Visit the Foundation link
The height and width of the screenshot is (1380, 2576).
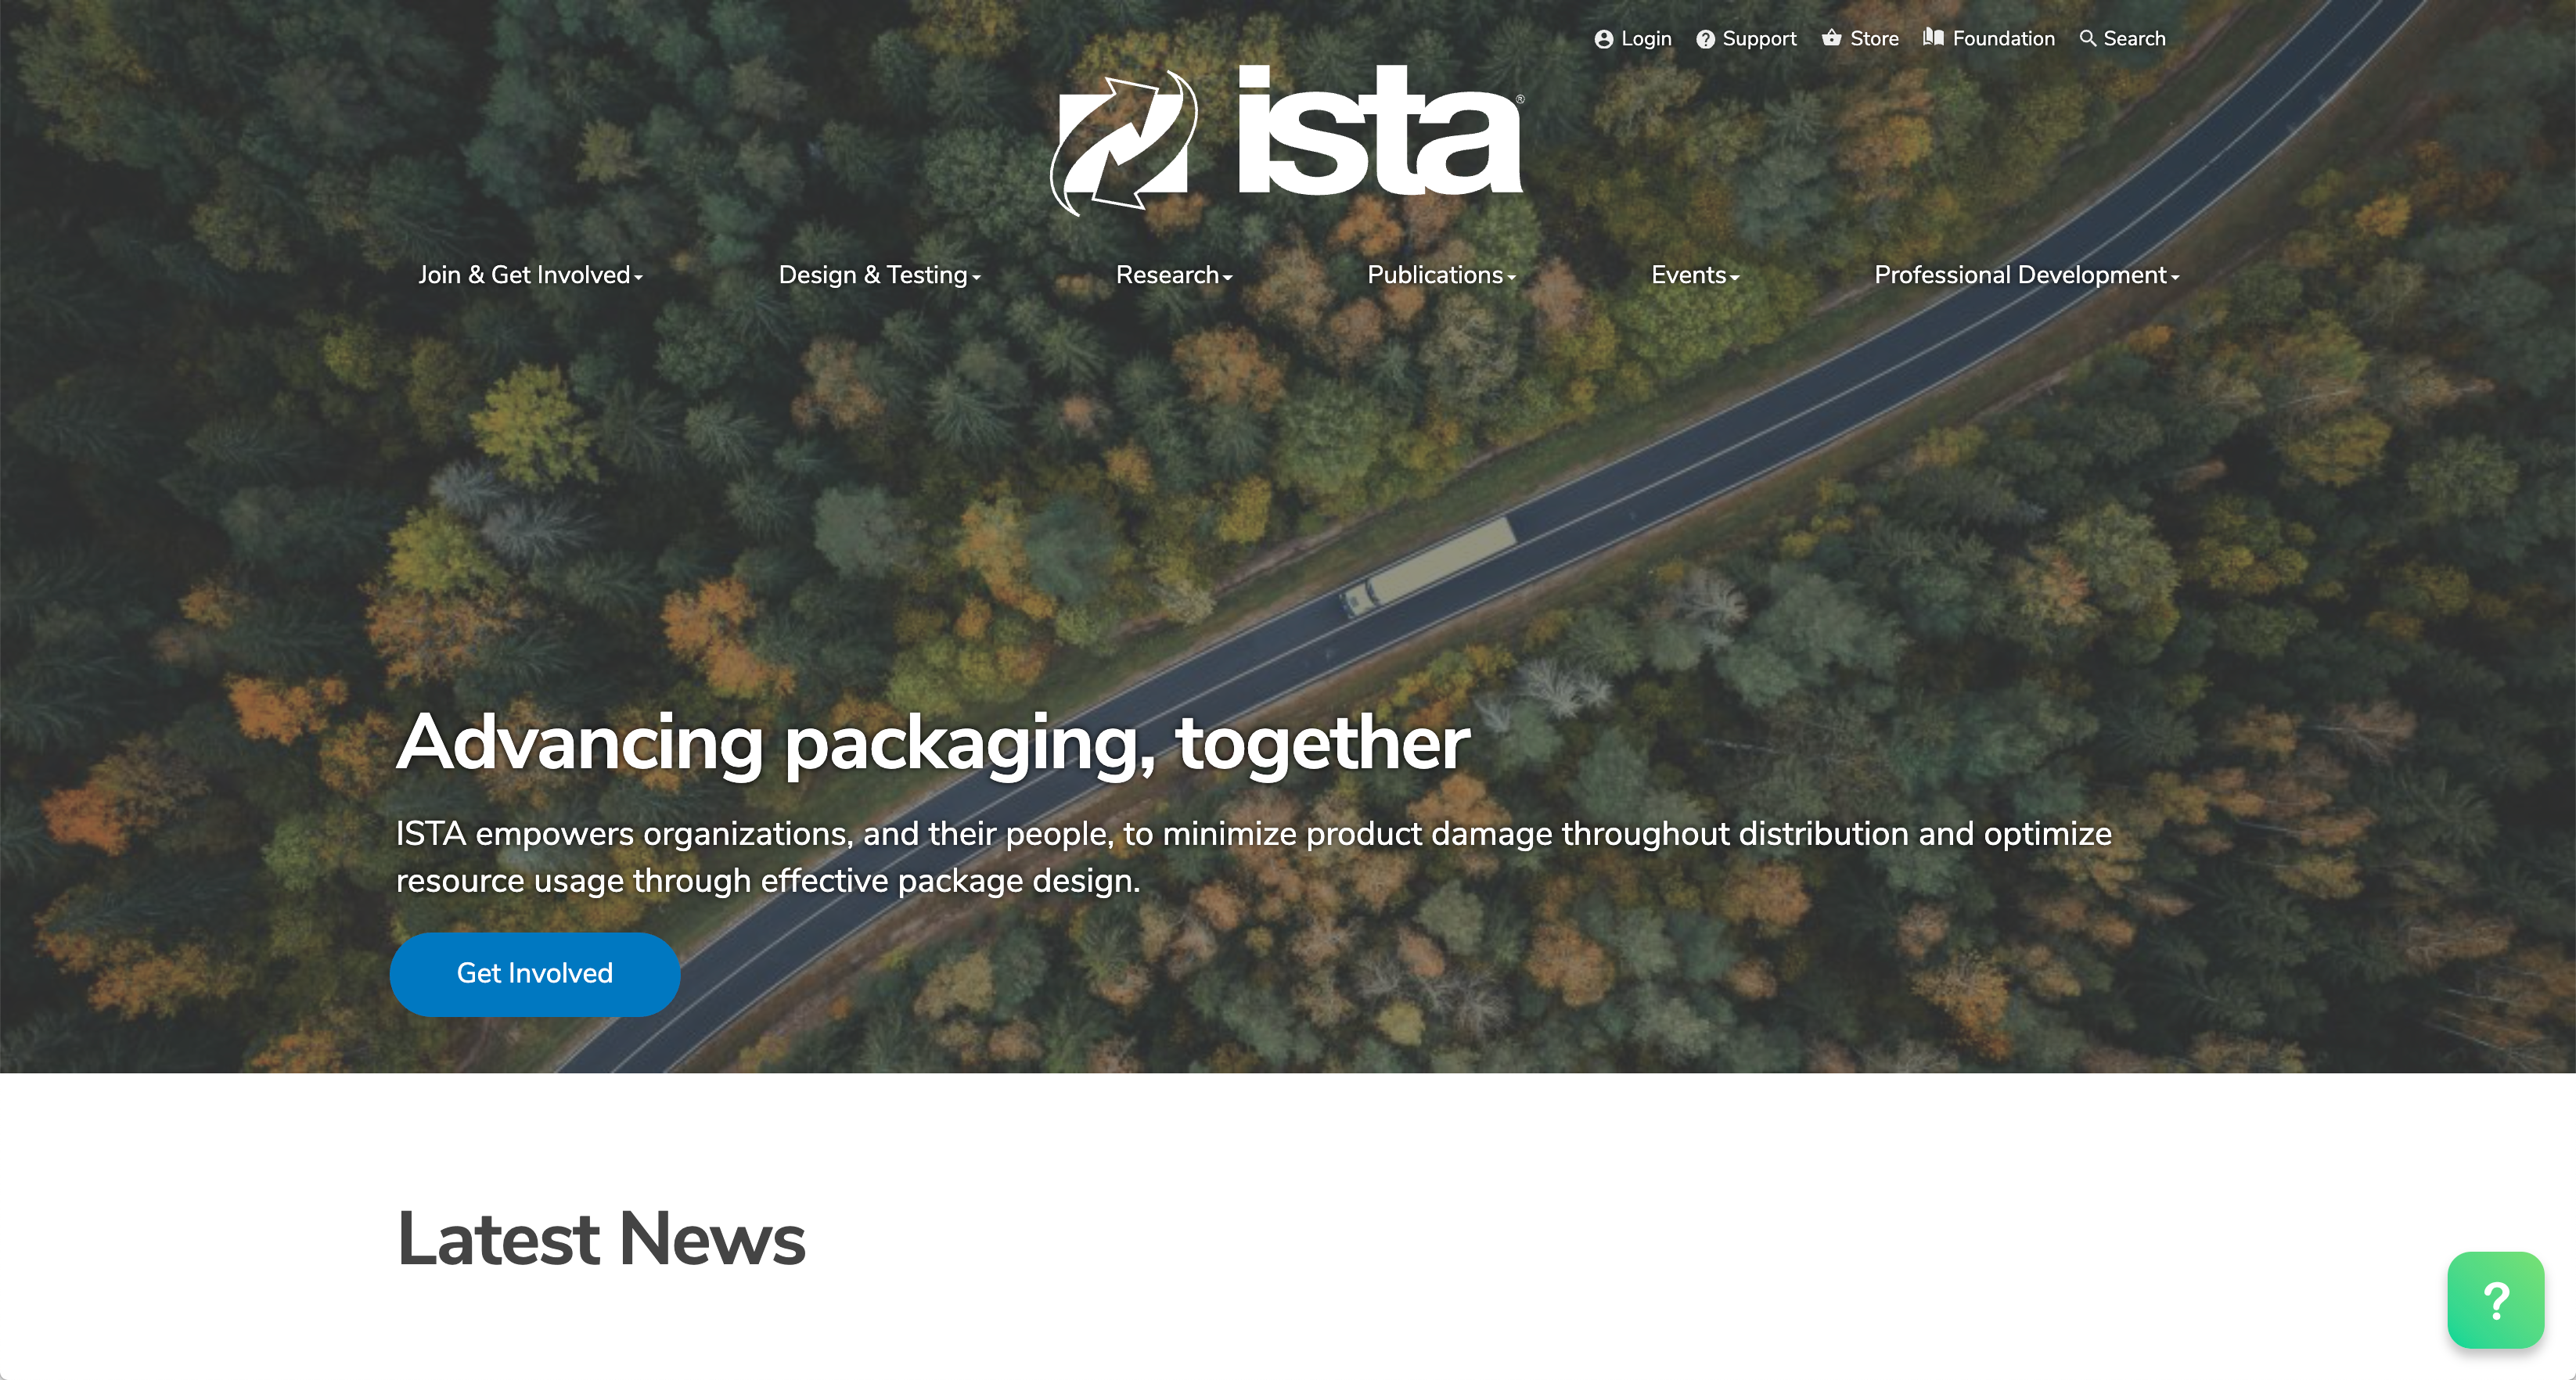point(2003,39)
